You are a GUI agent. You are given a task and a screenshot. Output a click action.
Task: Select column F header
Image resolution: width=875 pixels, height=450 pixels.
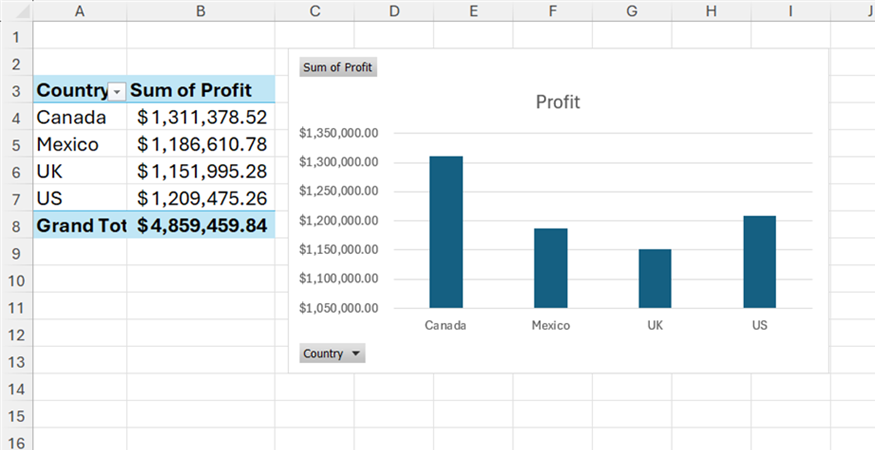[x=552, y=11]
